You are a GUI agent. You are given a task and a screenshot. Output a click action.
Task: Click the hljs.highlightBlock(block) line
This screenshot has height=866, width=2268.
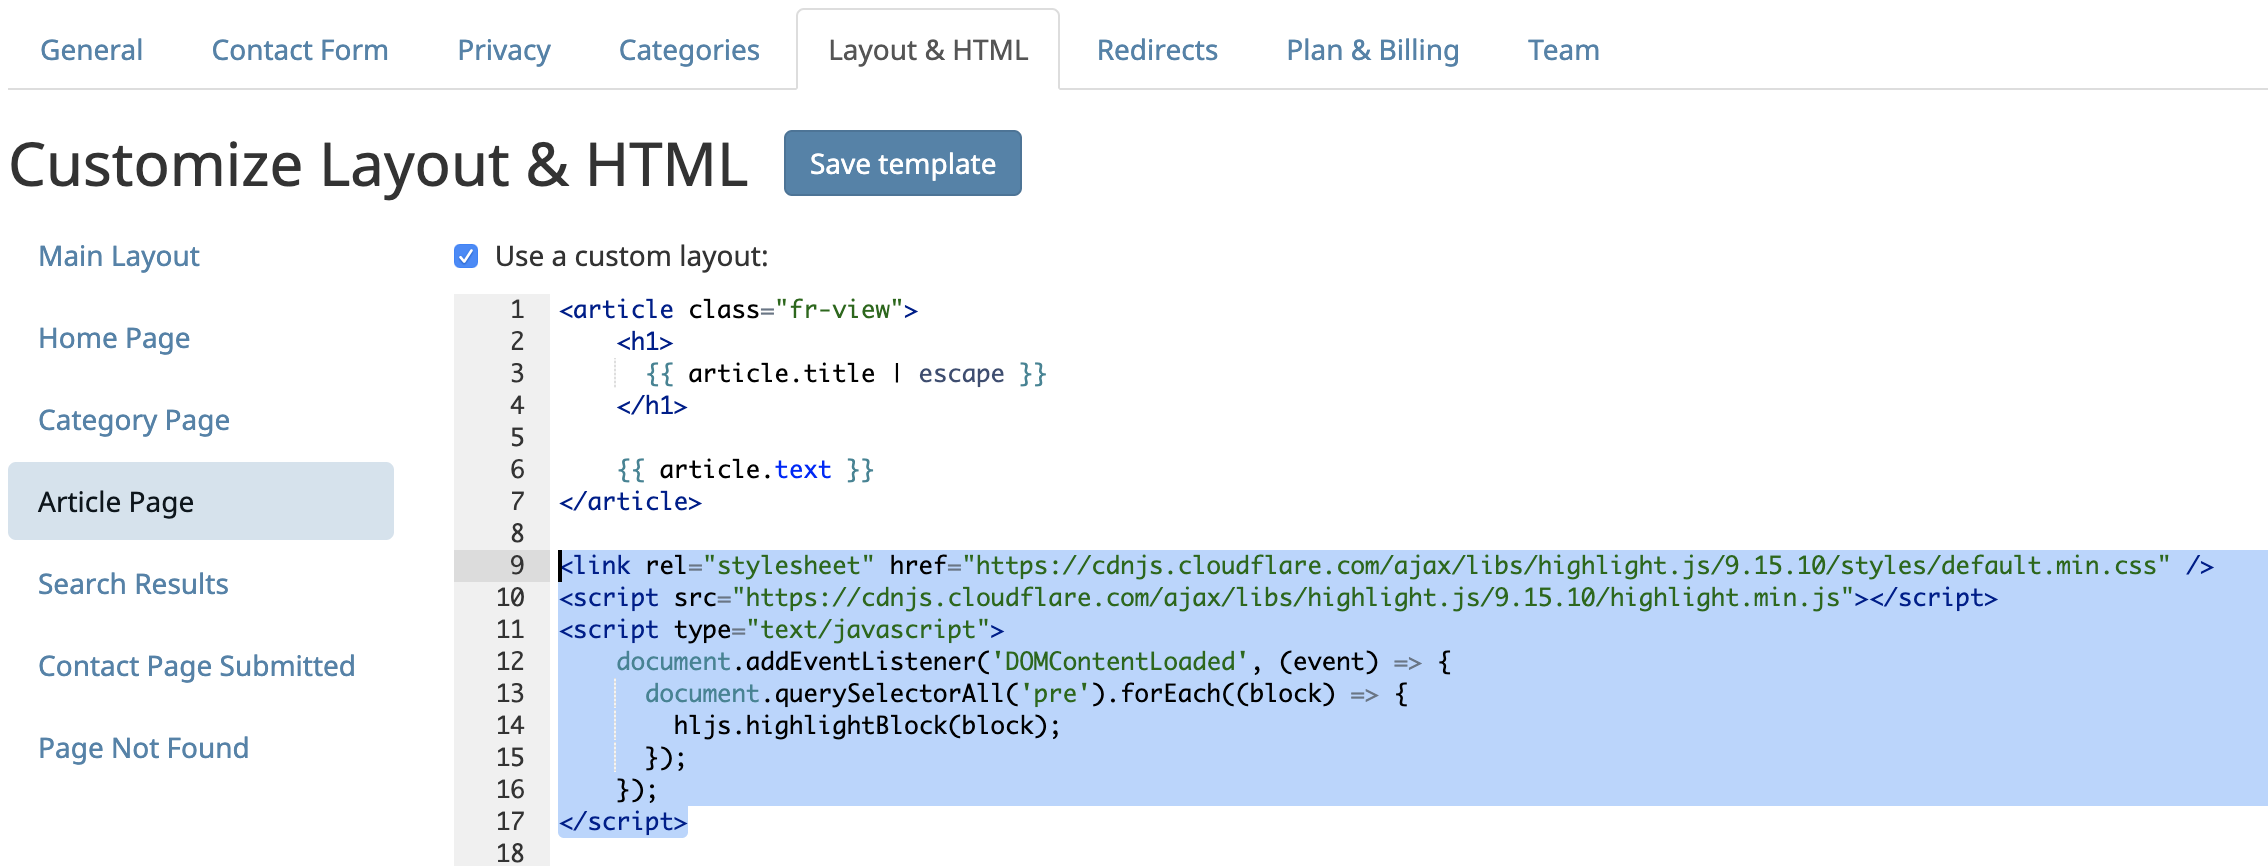pos(867,726)
